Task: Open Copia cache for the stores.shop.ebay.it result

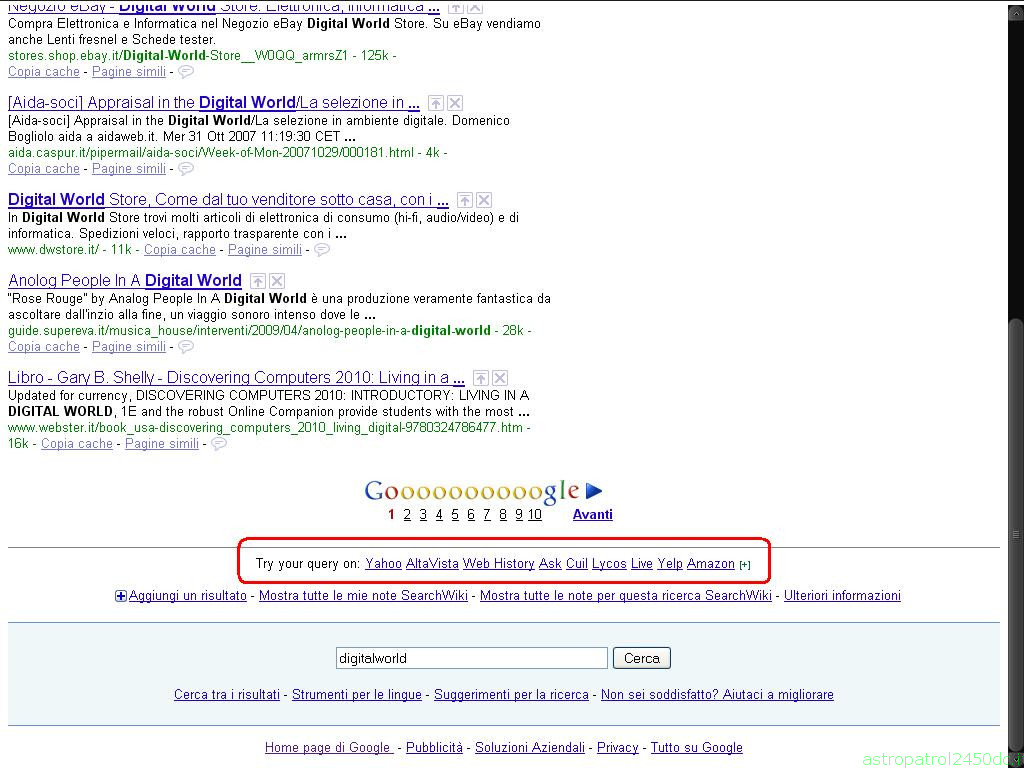Action: pos(44,72)
